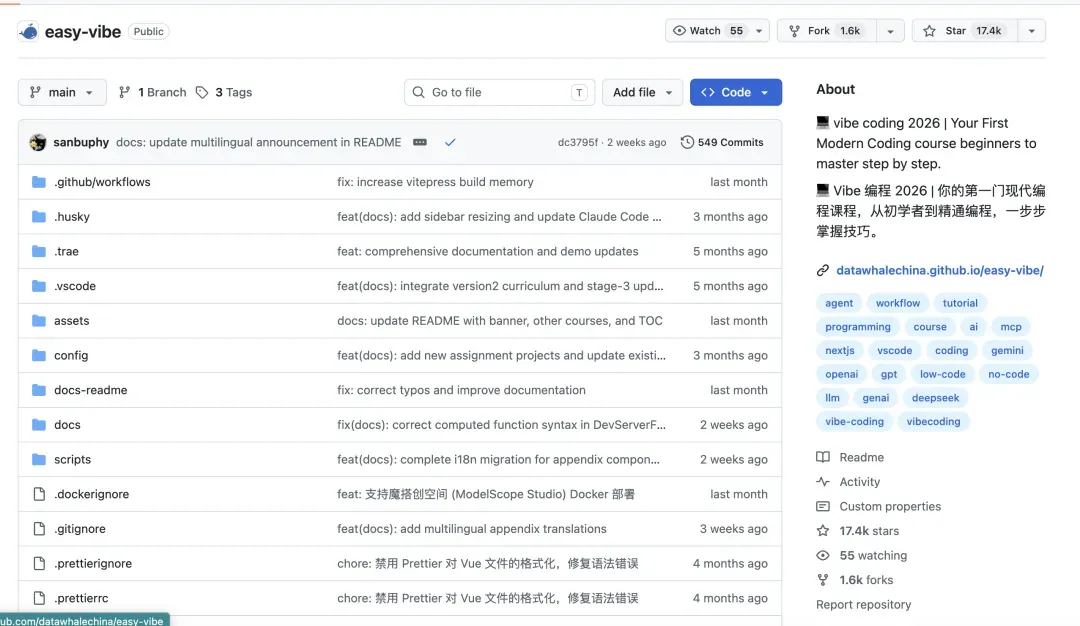Image resolution: width=1080 pixels, height=626 pixels.
Task: Select the tutorial topic tag
Action: [x=960, y=303]
